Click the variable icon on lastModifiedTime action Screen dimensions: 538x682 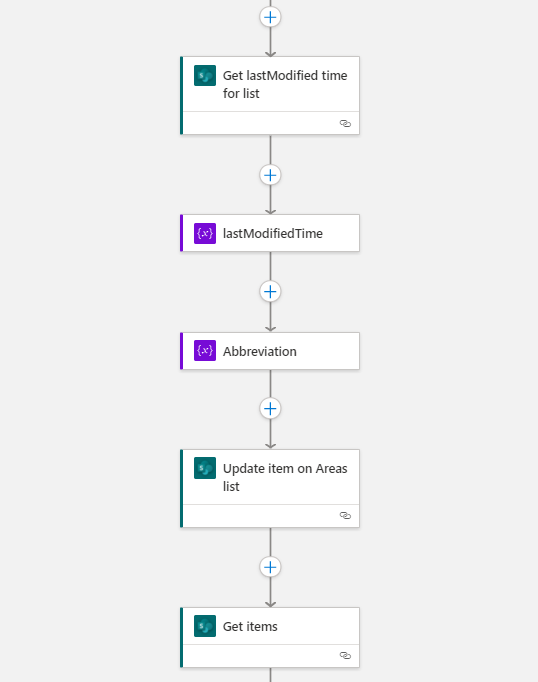(205, 233)
